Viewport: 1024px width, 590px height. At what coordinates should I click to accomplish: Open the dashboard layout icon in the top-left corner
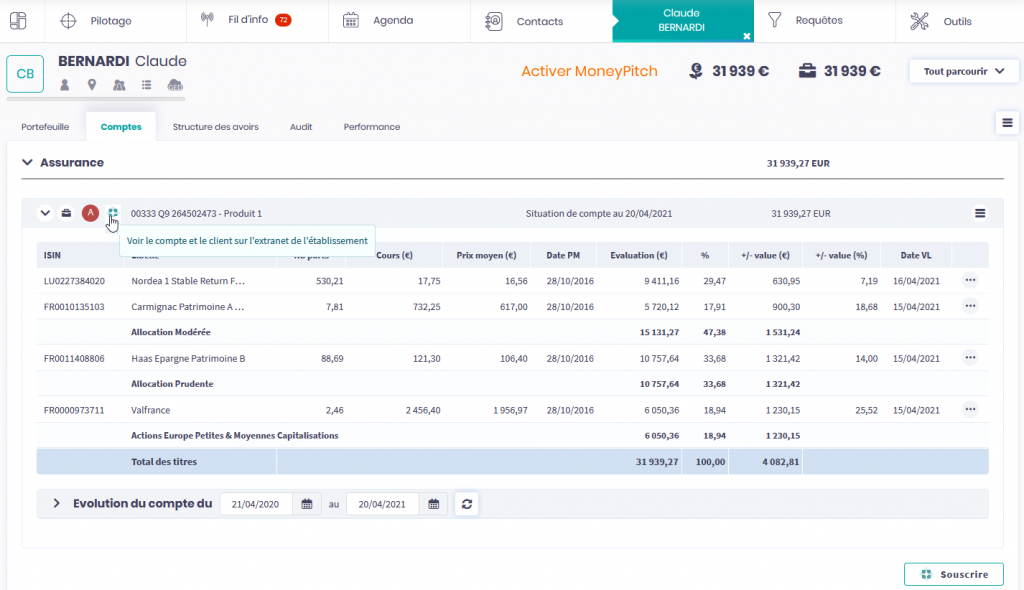pos(18,21)
